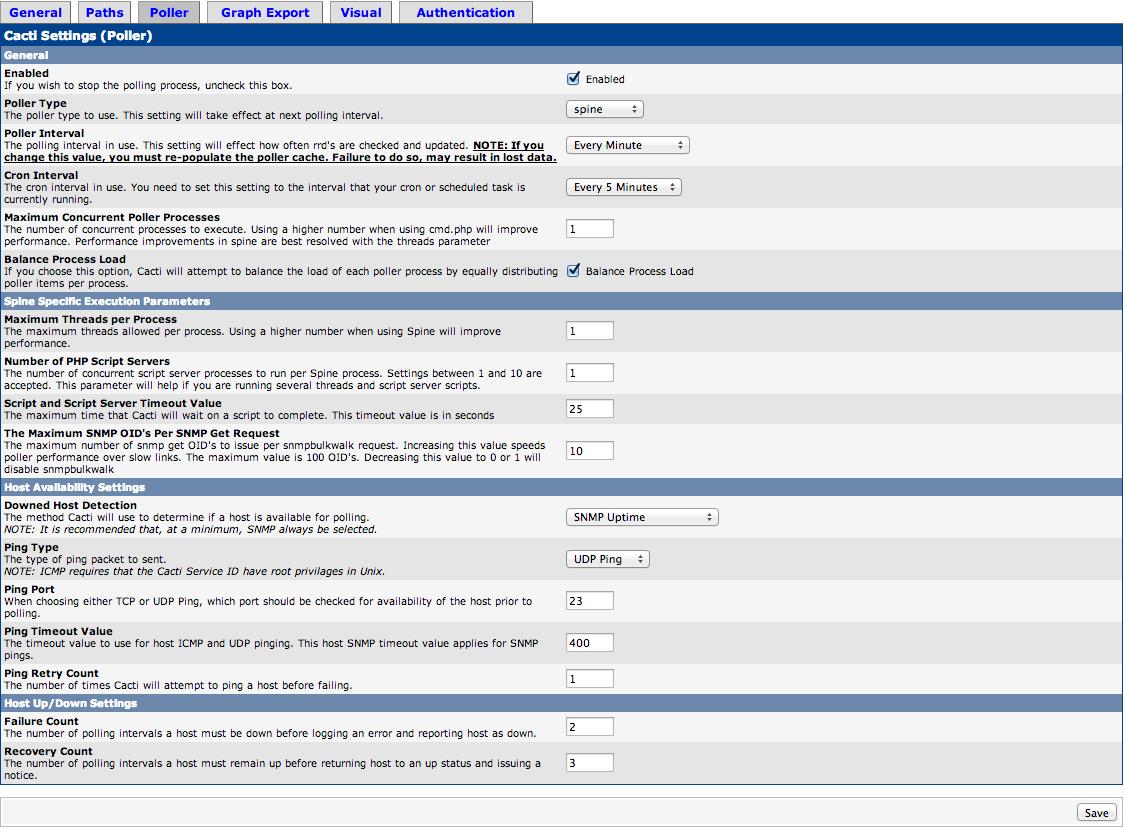Focus the Maximum Threads per Process field
This screenshot has height=829, width=1125.
(x=590, y=331)
